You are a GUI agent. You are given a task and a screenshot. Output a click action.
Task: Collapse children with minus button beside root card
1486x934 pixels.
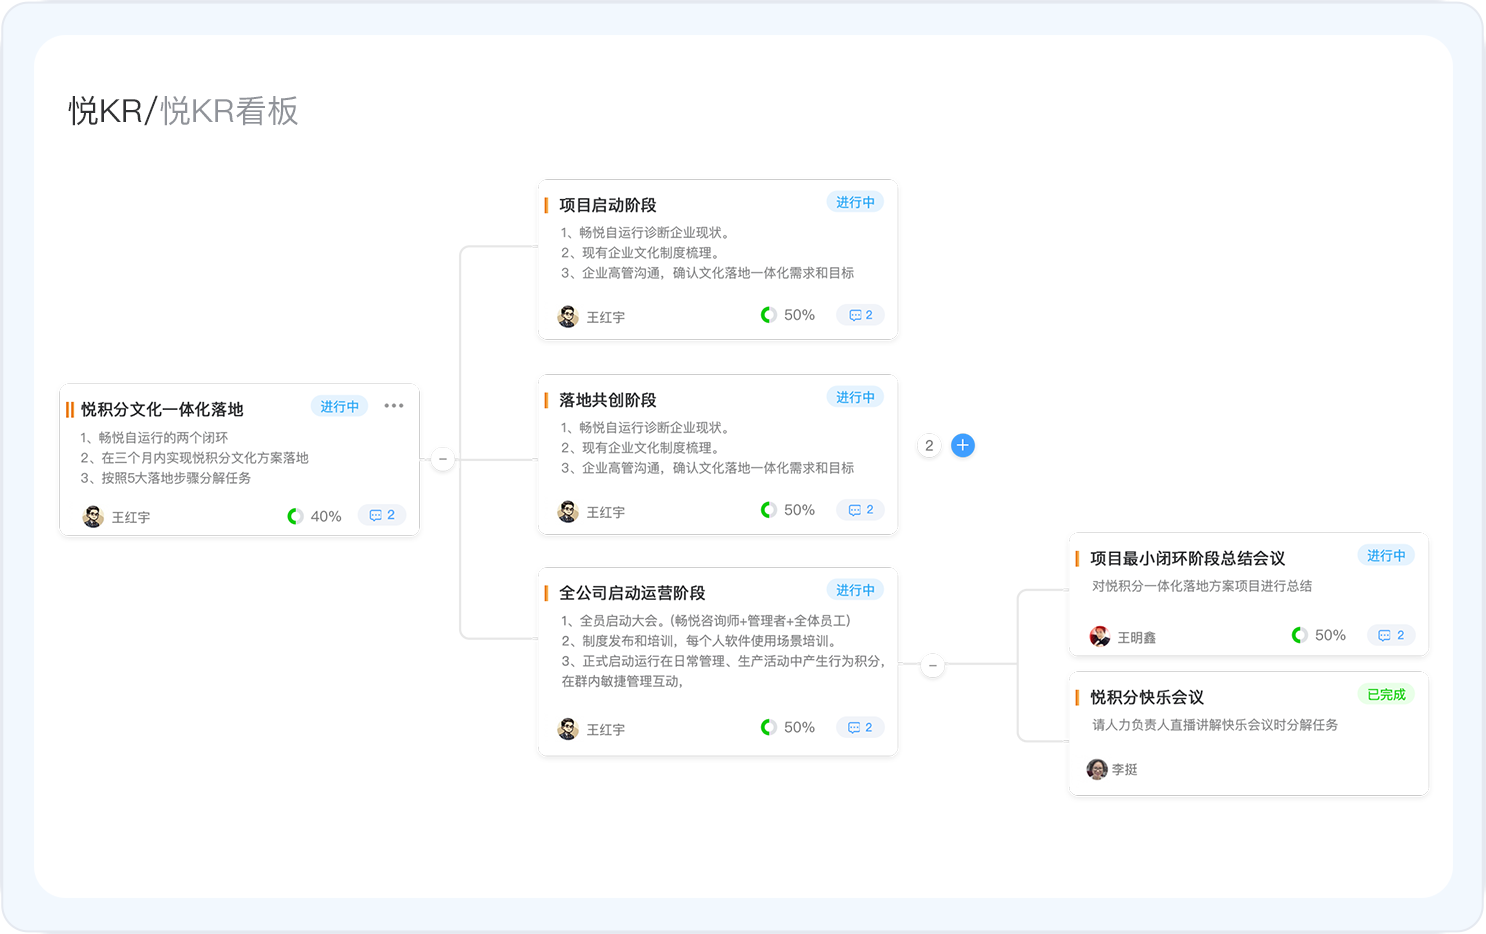[442, 458]
